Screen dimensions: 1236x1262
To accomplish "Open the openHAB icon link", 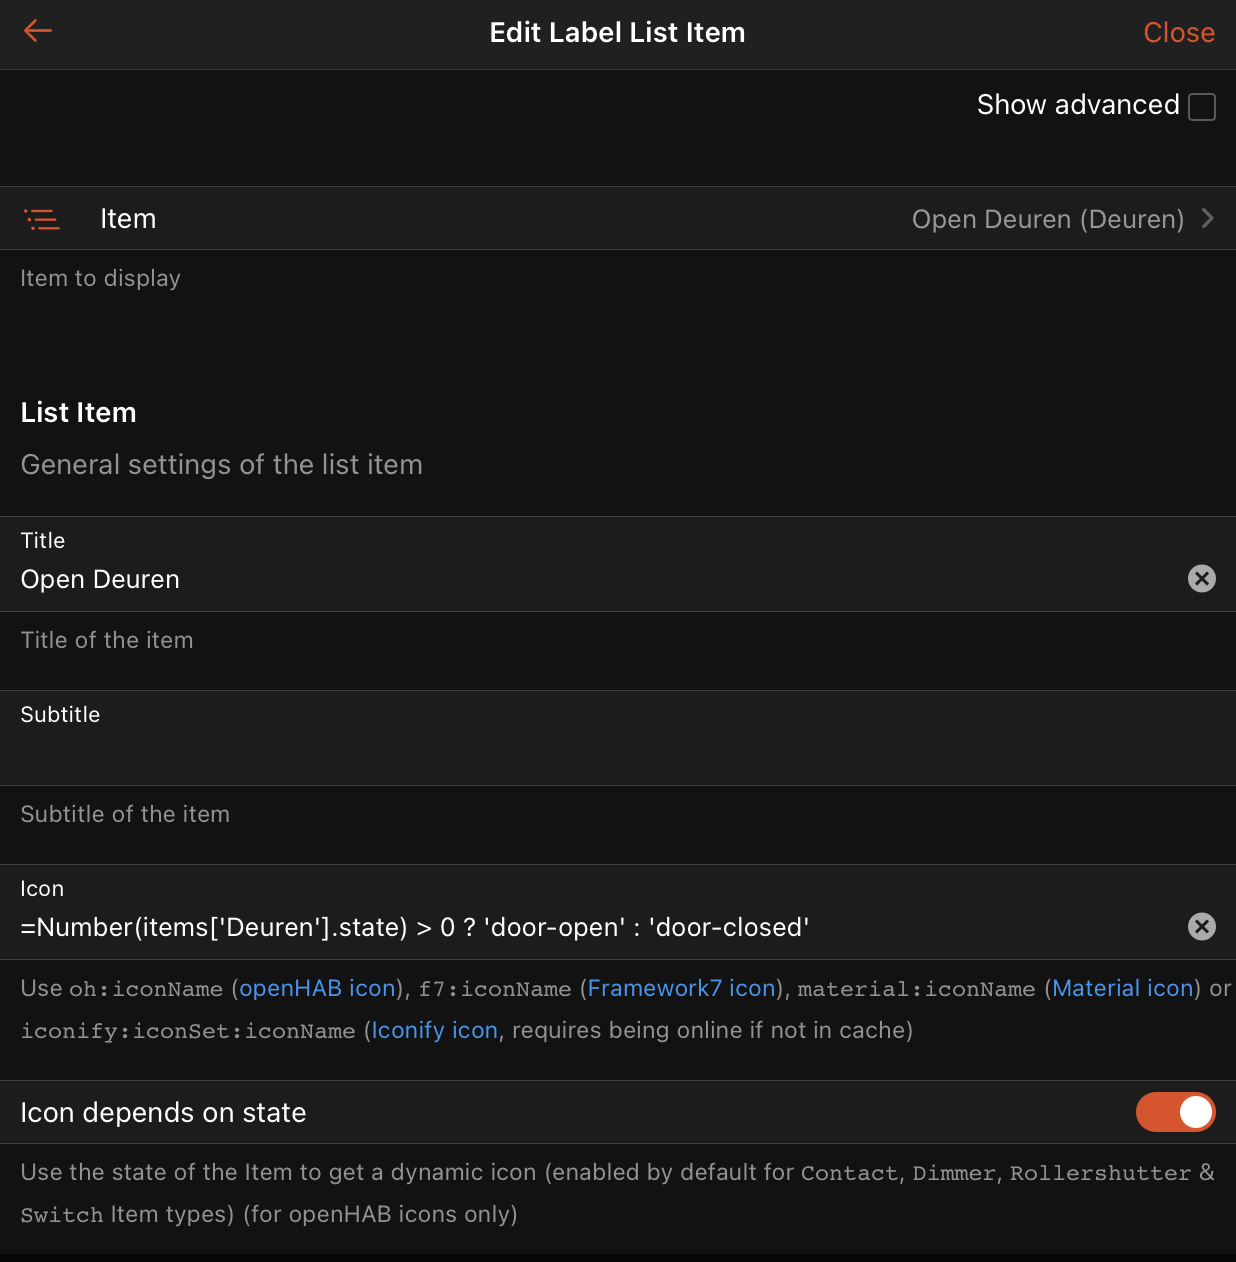I will pos(317,988).
